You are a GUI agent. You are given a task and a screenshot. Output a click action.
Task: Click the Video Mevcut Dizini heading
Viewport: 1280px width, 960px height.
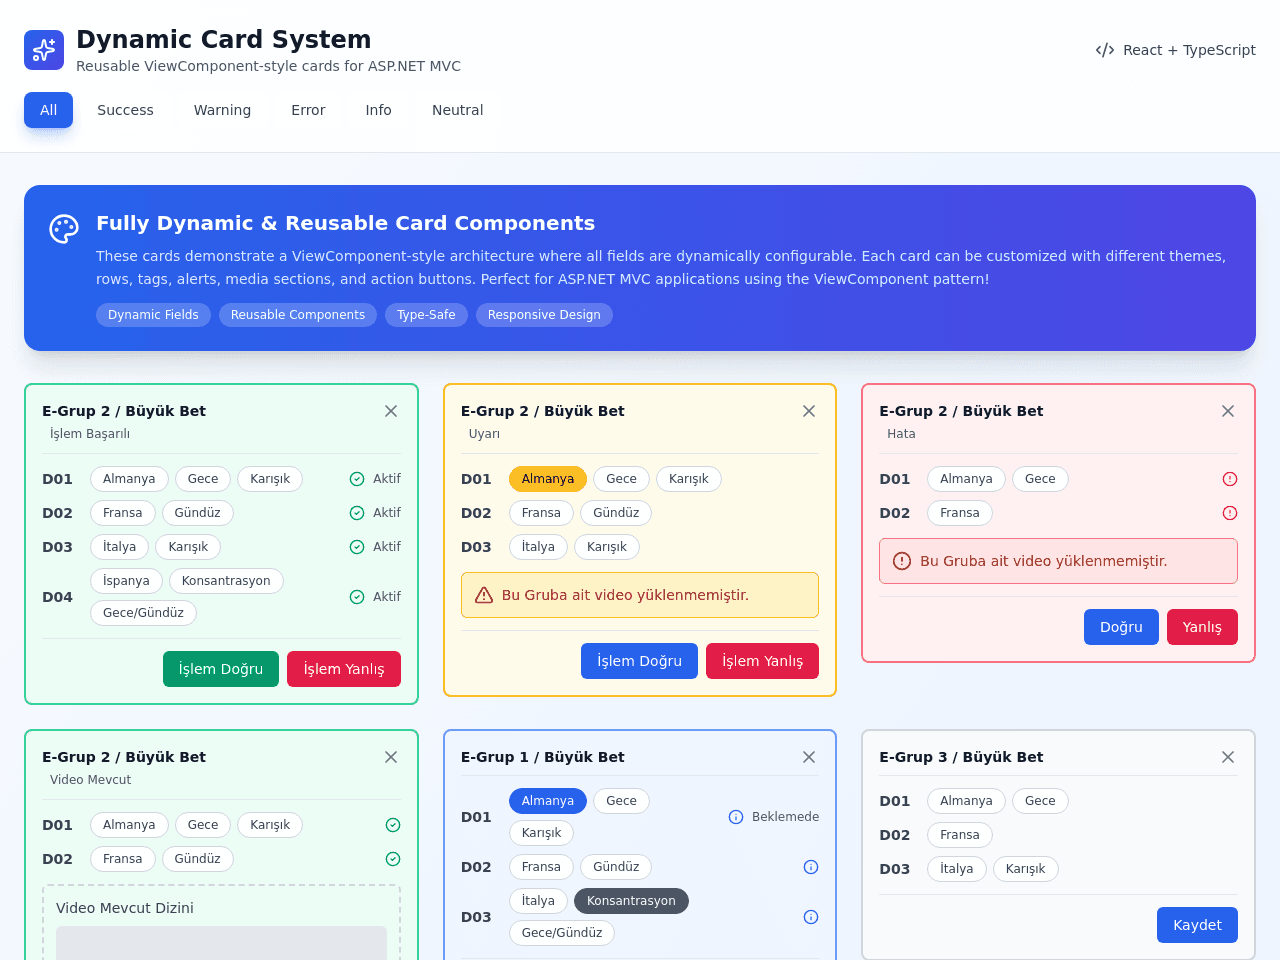[125, 908]
